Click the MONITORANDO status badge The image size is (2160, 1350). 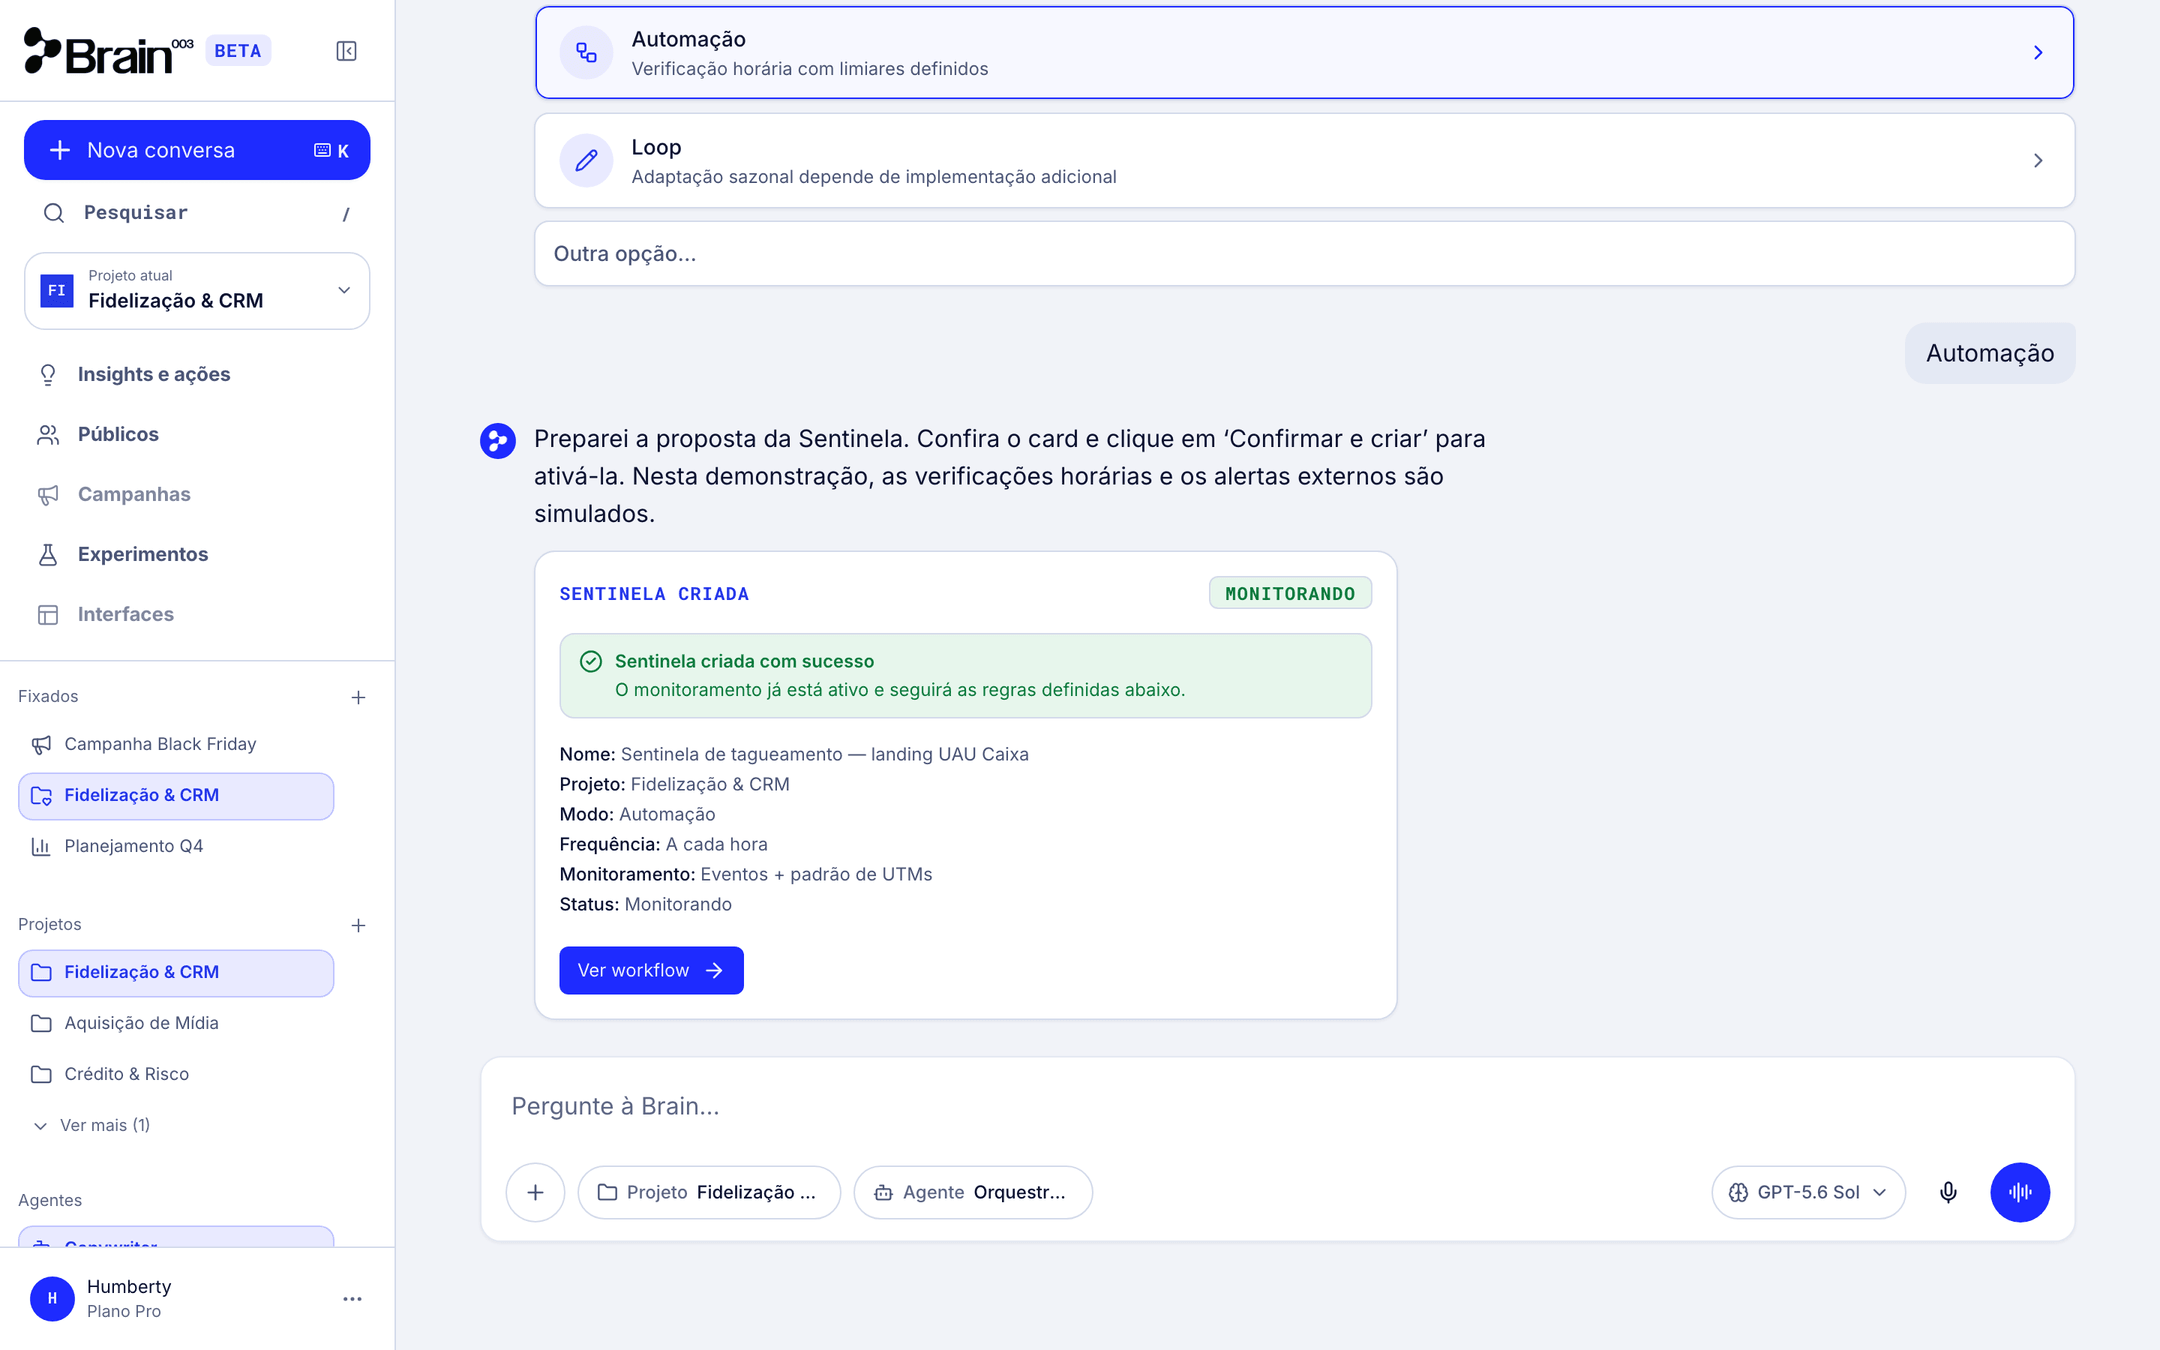click(x=1290, y=593)
